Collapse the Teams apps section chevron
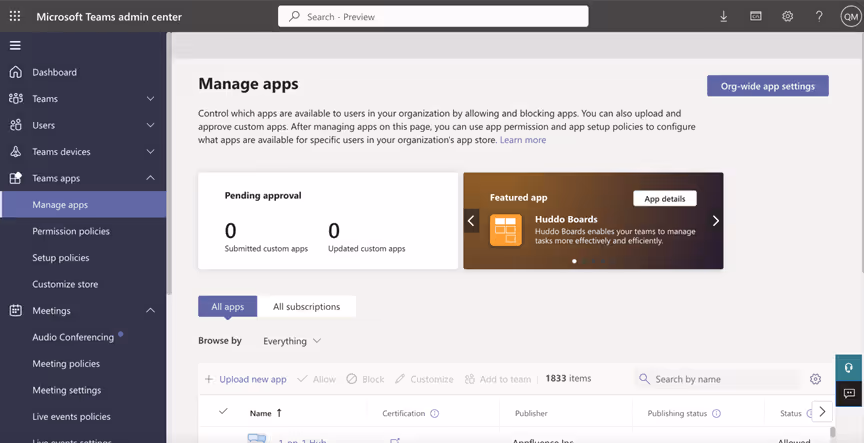This screenshot has height=443, width=864. coord(150,178)
